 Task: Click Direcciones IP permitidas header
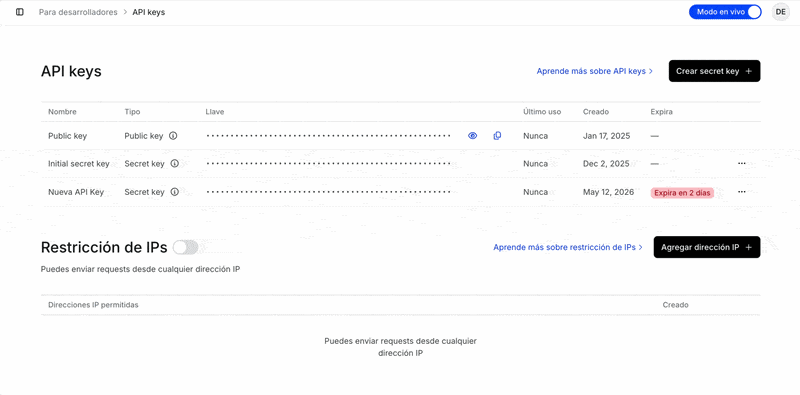coord(93,305)
